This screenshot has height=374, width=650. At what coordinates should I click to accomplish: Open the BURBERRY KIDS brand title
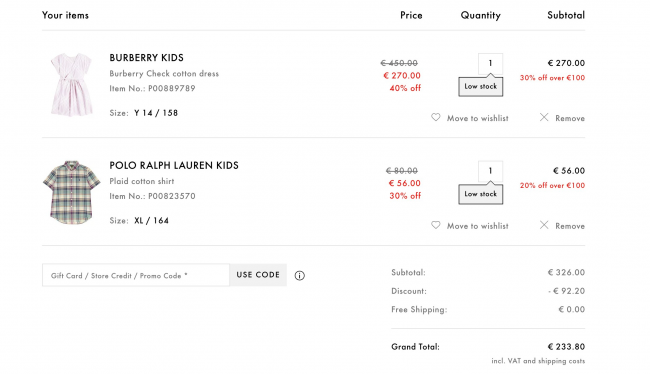tap(146, 58)
